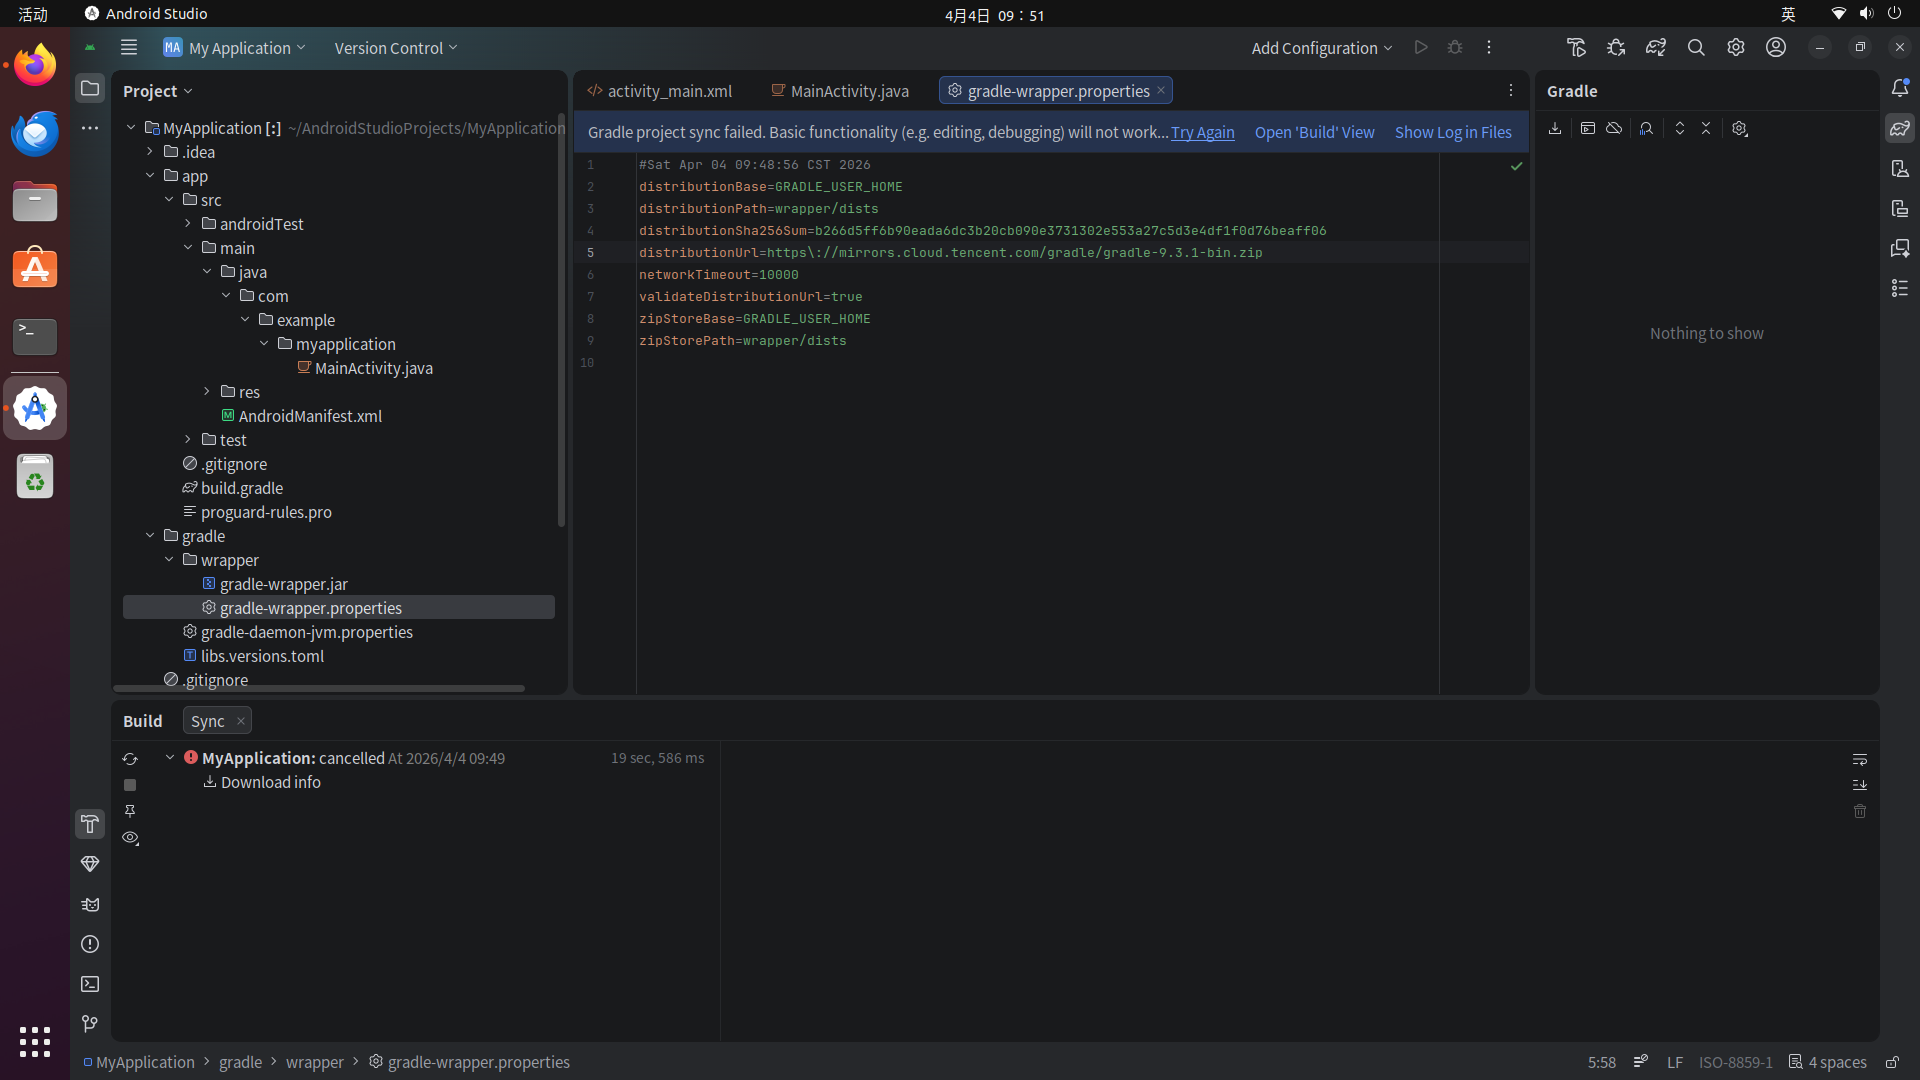The height and width of the screenshot is (1080, 1920).
Task: Click the Search Everywhere magnifier icon
Action: click(1696, 48)
